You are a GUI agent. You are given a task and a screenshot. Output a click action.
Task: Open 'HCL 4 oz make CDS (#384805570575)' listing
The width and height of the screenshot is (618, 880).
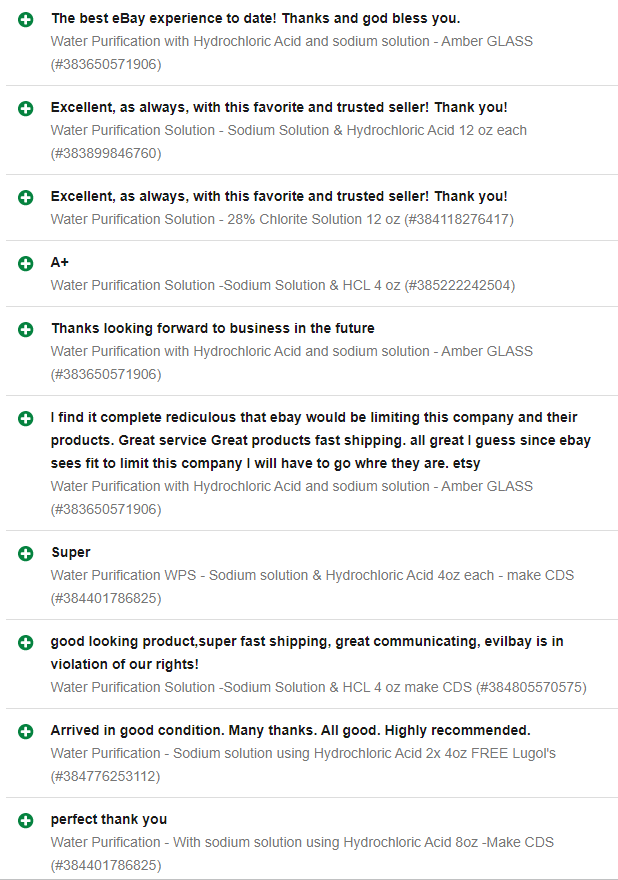[318, 687]
